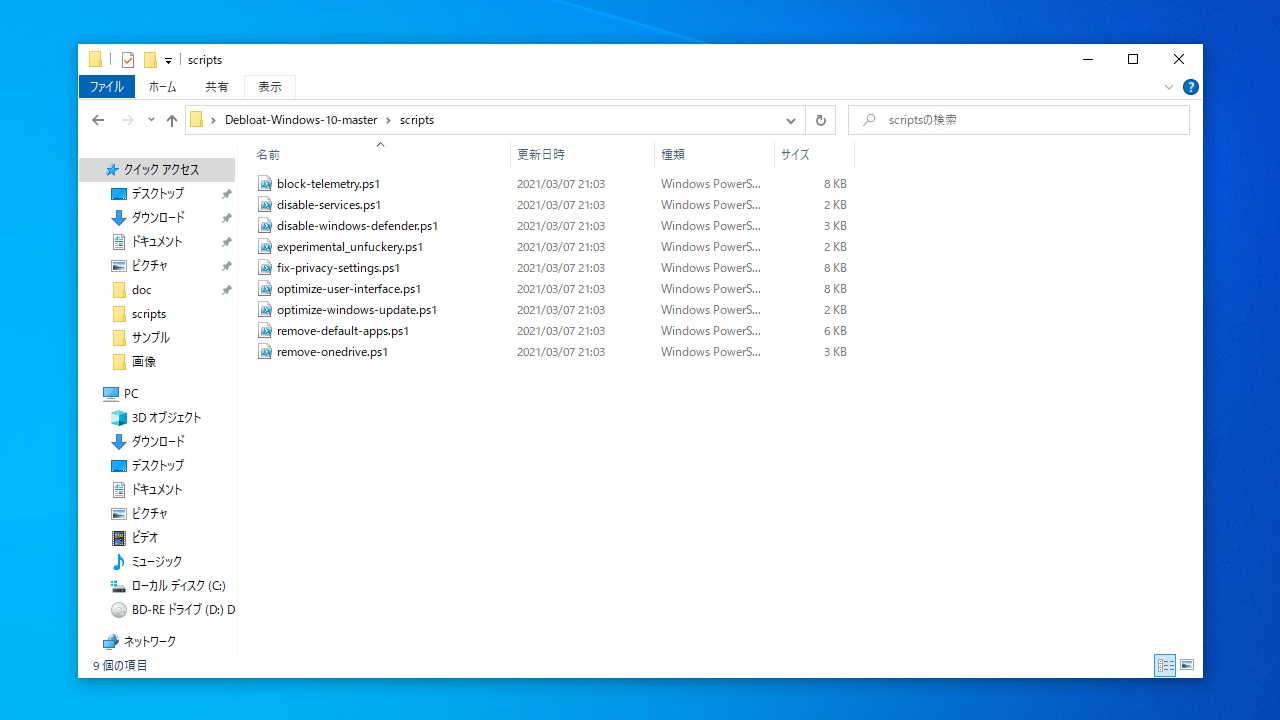Viewport: 1280px width, 720px height.
Task: Open address bar history dropdown
Action: pyautogui.click(x=791, y=120)
